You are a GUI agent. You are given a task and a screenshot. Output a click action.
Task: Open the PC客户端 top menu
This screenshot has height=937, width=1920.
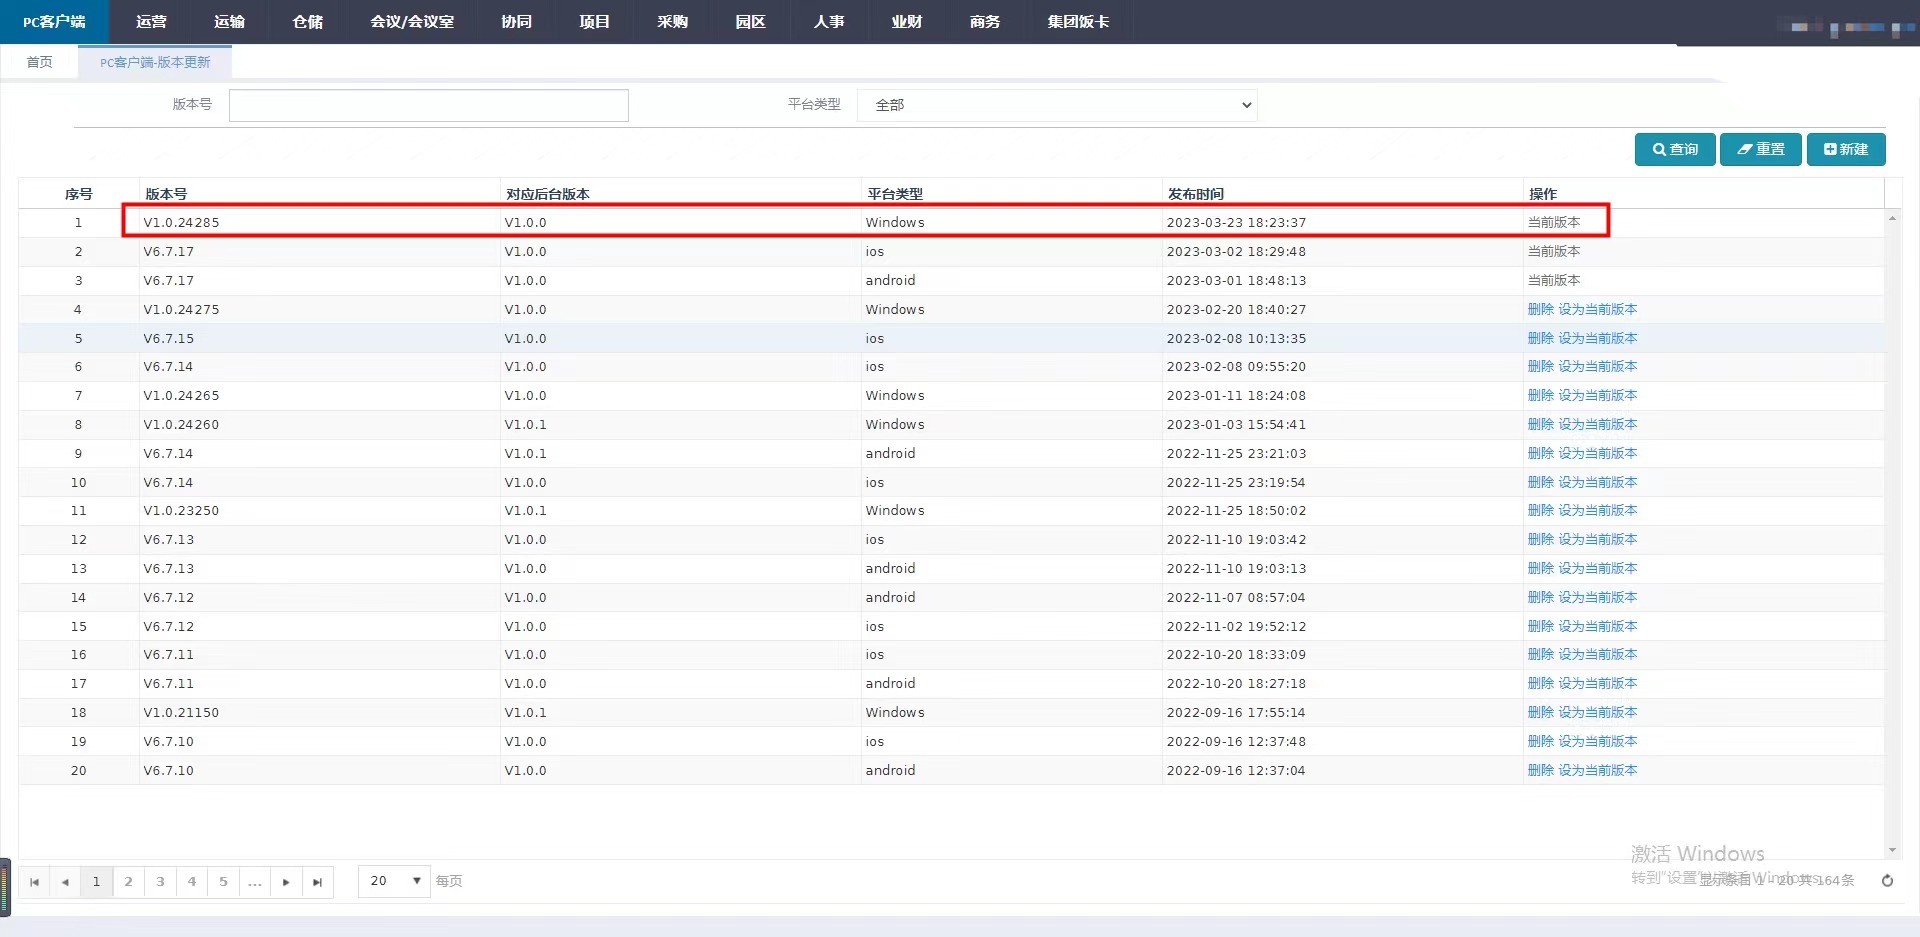click(x=55, y=21)
